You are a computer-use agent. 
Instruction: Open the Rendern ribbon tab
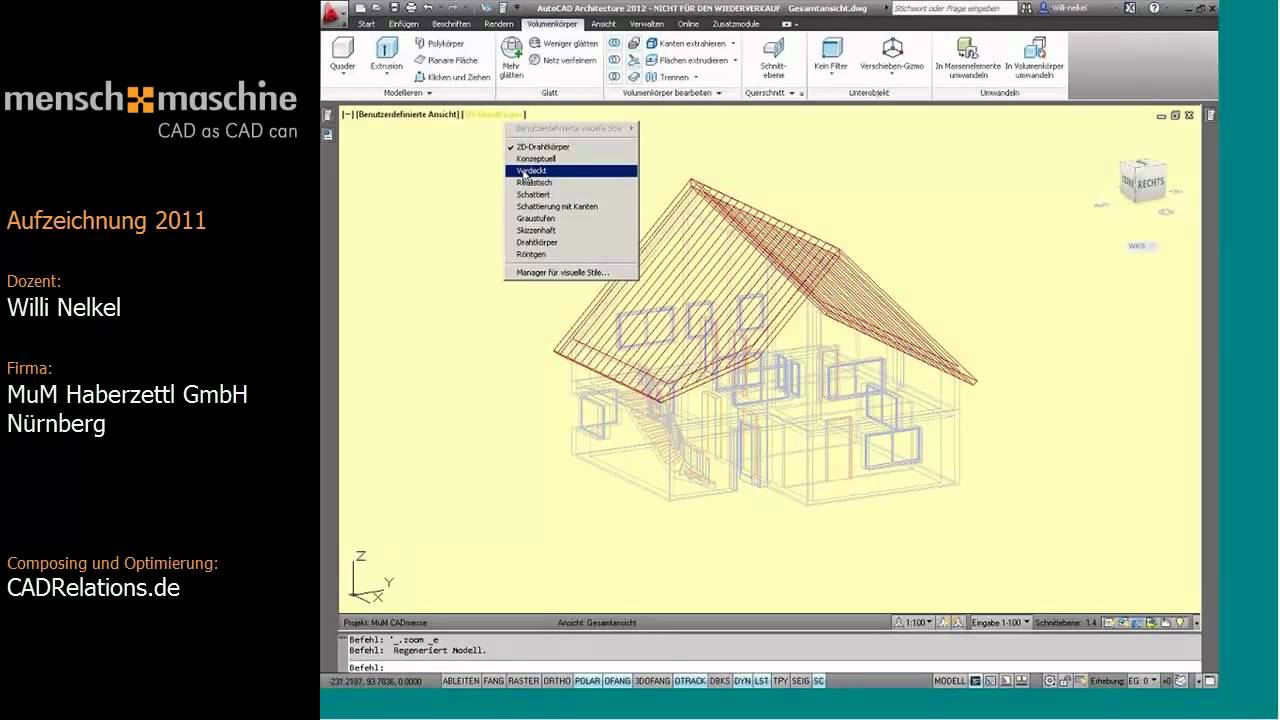tap(498, 24)
